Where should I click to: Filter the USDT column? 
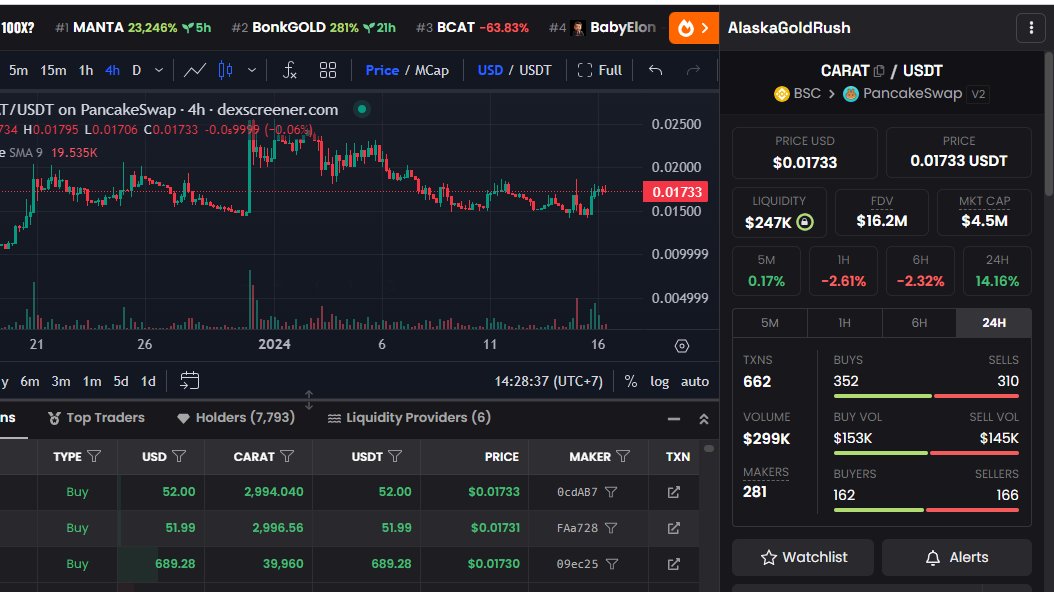(x=395, y=456)
